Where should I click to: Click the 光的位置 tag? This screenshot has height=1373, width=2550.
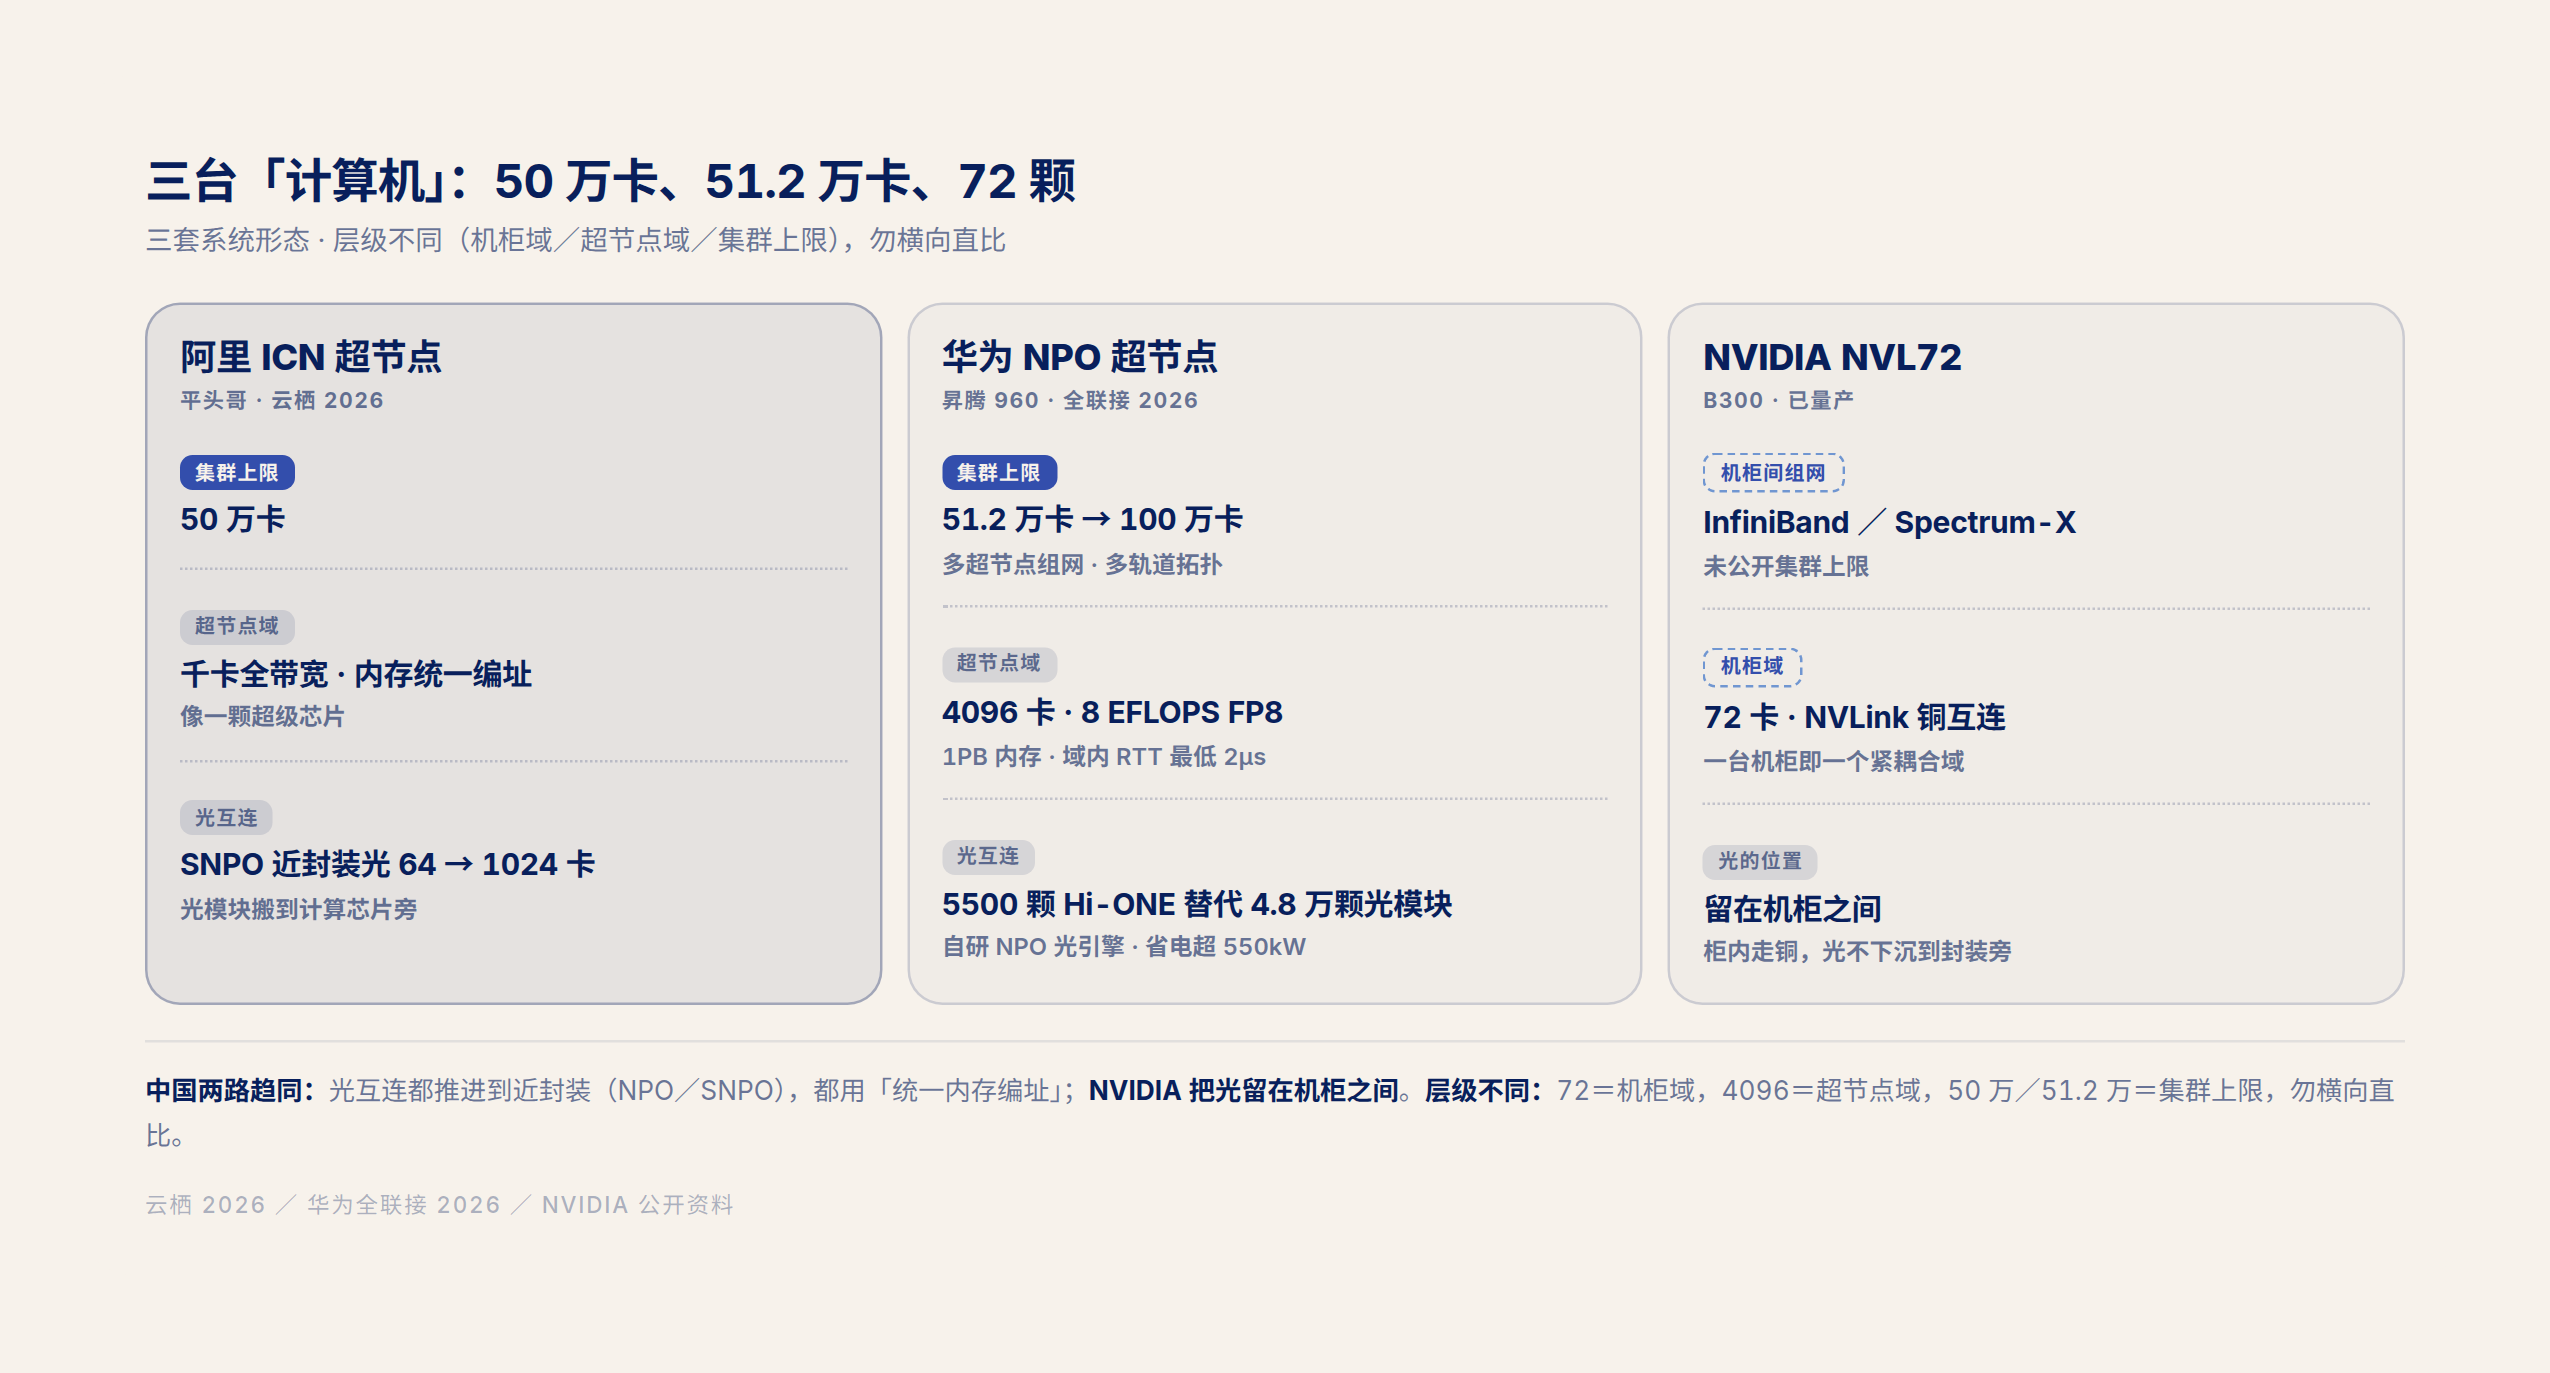click(x=1760, y=861)
